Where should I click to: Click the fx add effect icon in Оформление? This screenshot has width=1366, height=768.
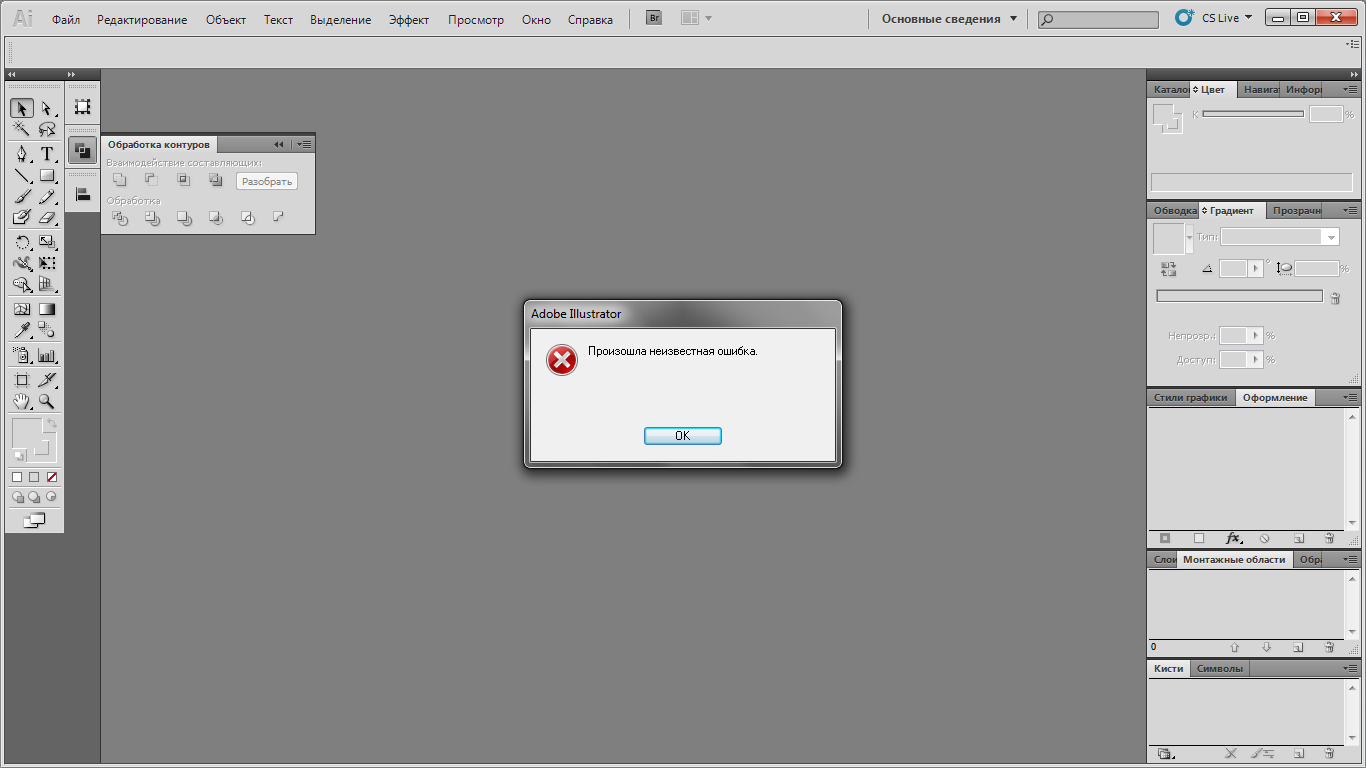click(1233, 538)
